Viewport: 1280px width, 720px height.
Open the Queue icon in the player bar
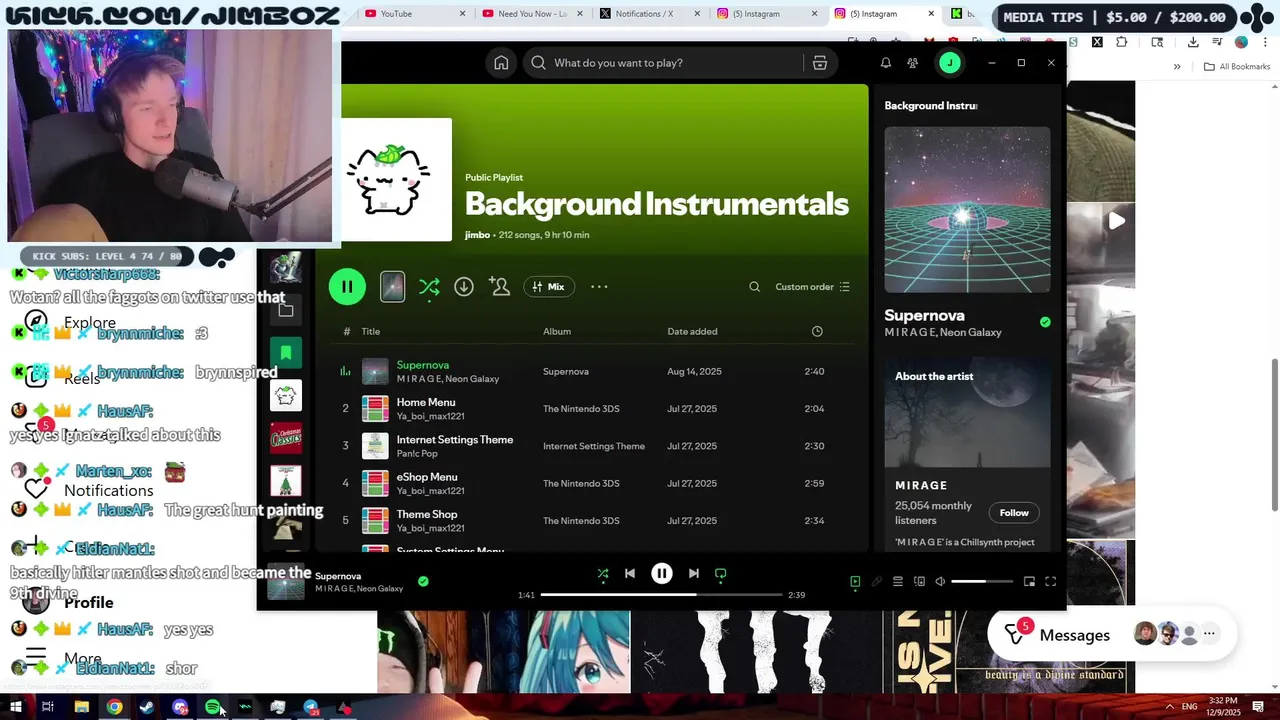click(x=898, y=581)
